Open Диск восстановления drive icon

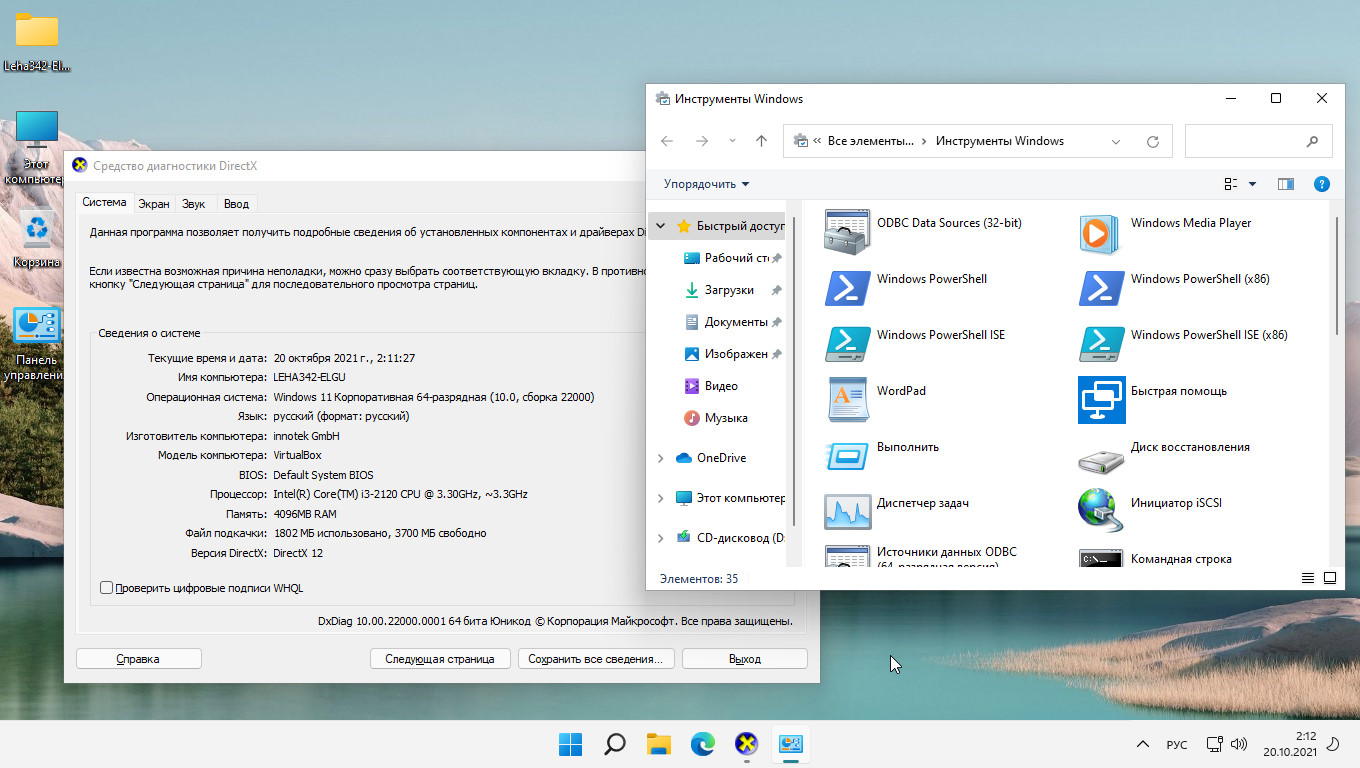pos(1101,456)
